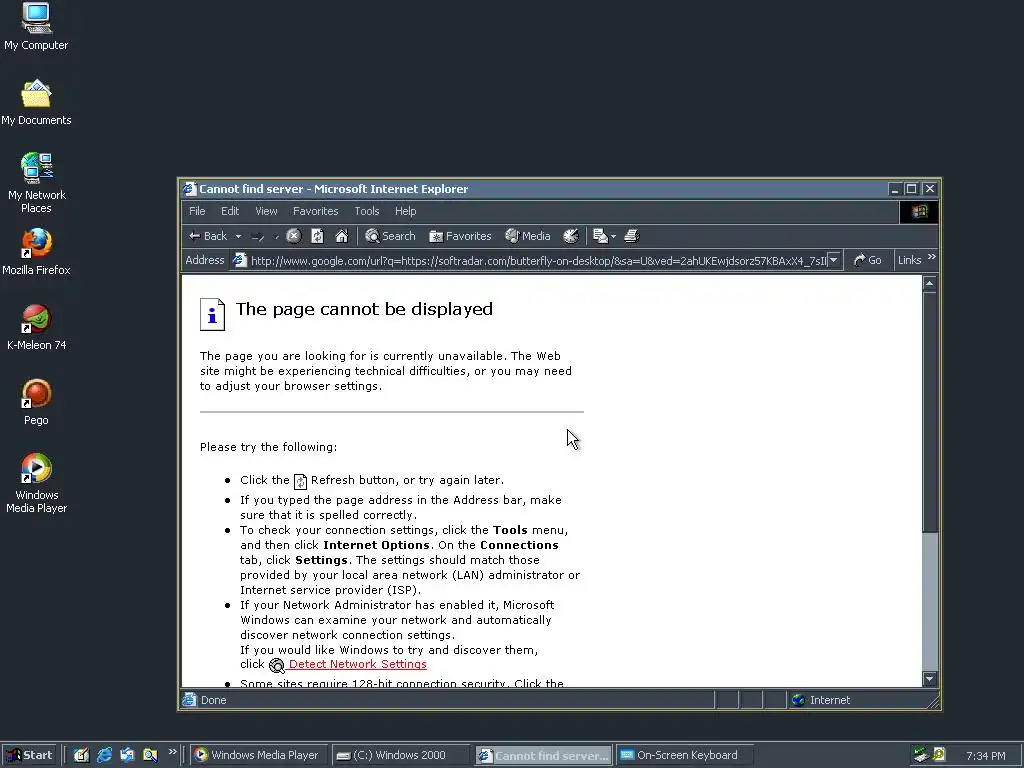Screen dimensions: 1024x768
Task: Click the page icon in Address bar
Action: 240,260
